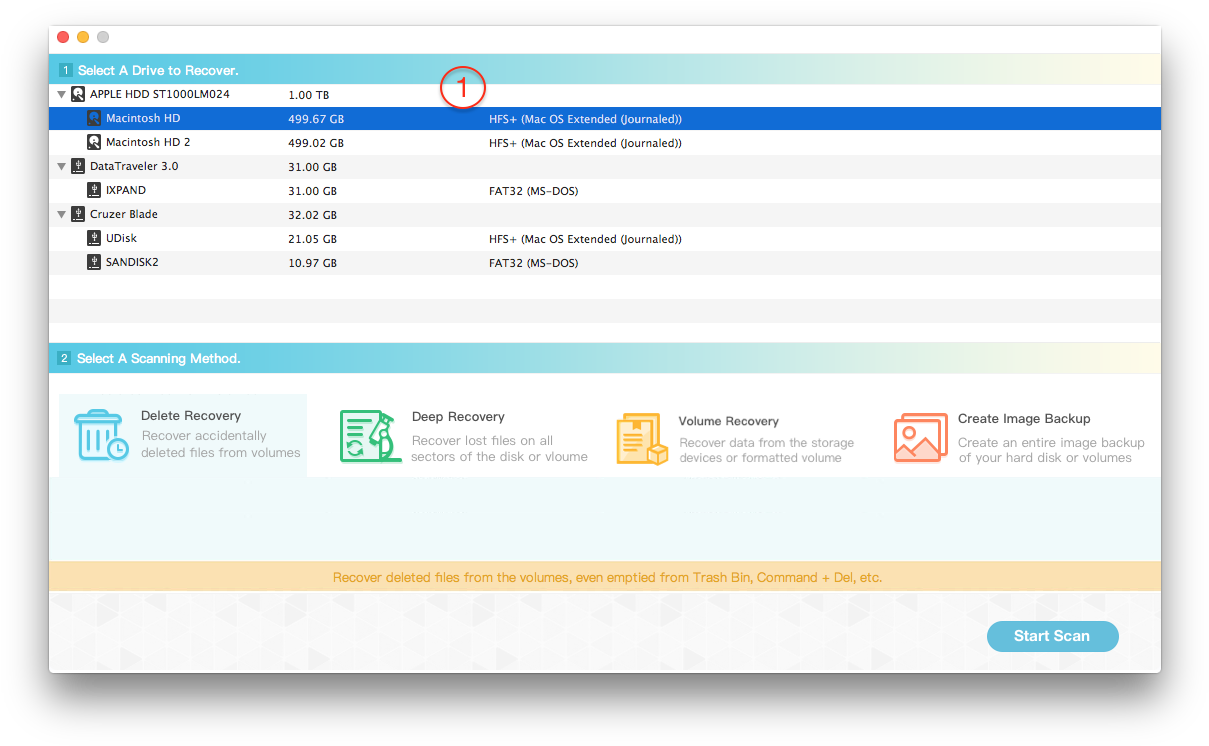Click the 499.02 GB size value
Screen dimensions: 1209x746
(x=316, y=143)
